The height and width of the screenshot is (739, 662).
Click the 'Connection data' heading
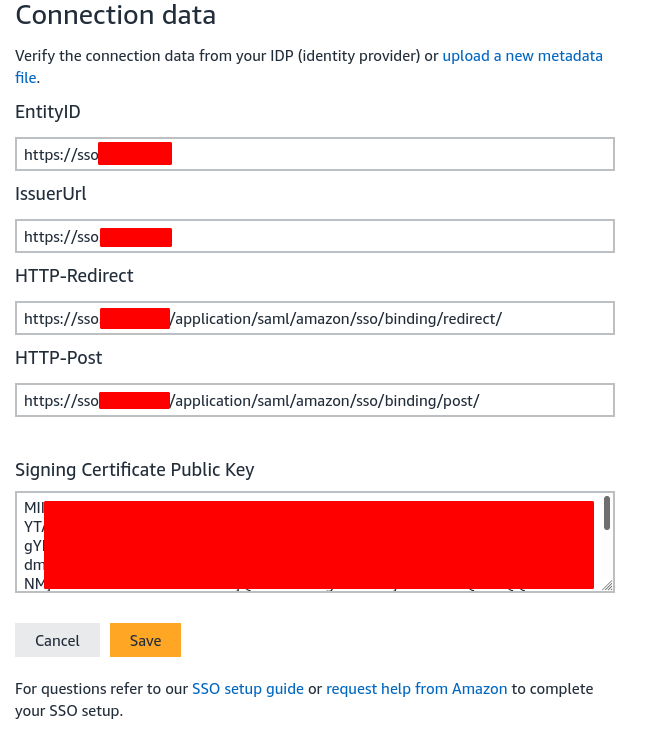pos(116,16)
